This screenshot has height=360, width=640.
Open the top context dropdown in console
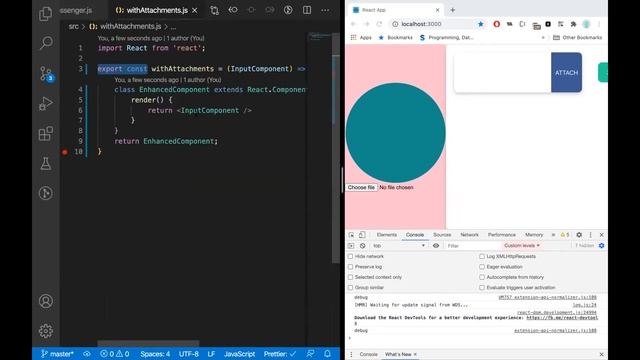[x=399, y=246]
